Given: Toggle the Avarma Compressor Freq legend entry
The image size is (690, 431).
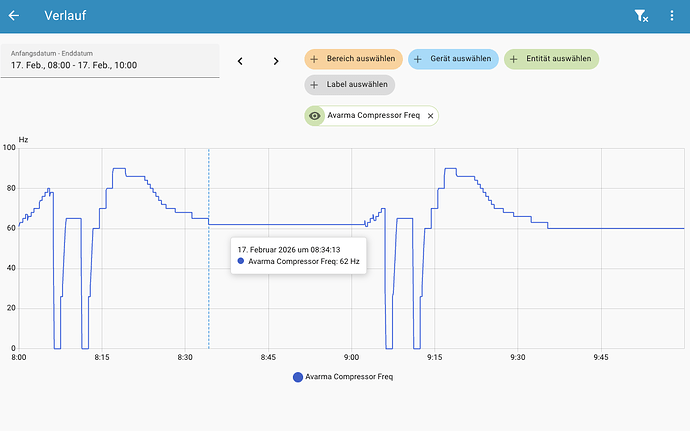Looking at the screenshot, I should [x=343, y=377].
